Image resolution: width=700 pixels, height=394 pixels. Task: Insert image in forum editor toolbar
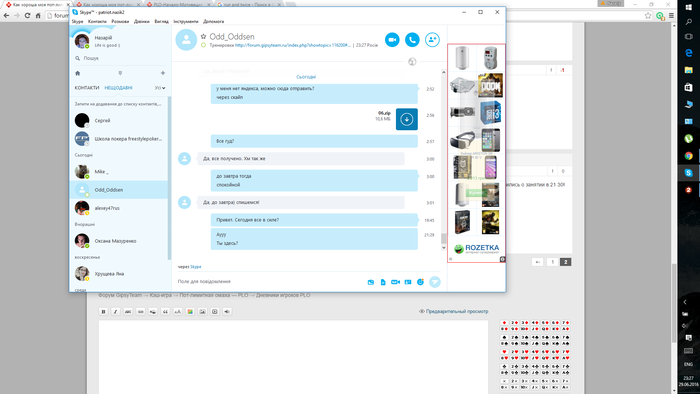[x=202, y=311]
